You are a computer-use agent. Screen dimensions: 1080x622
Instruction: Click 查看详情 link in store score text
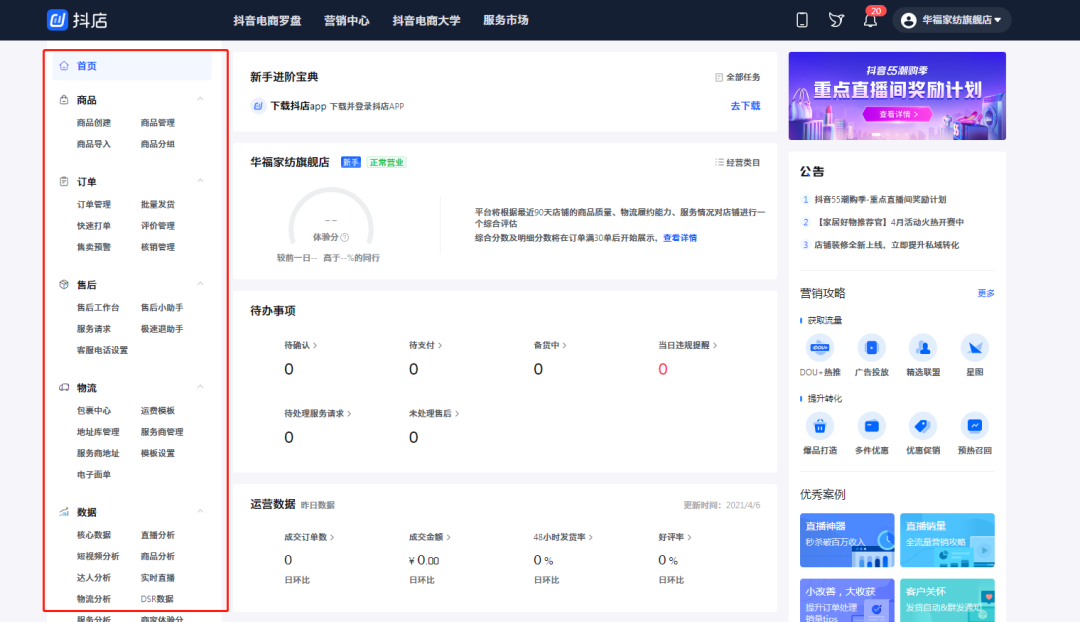pyautogui.click(x=680, y=238)
